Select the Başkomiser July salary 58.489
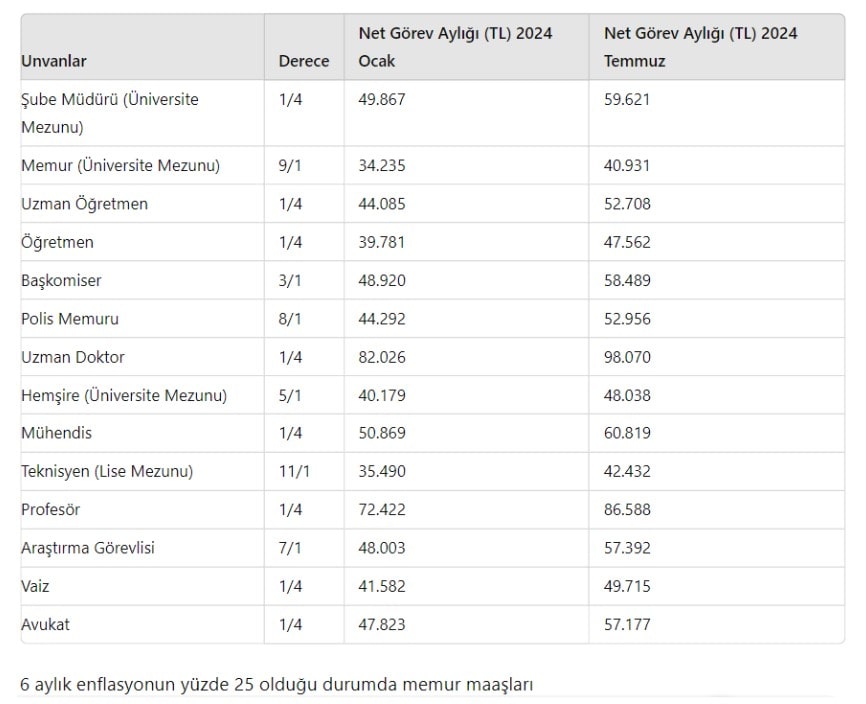The image size is (866, 704). tap(627, 281)
